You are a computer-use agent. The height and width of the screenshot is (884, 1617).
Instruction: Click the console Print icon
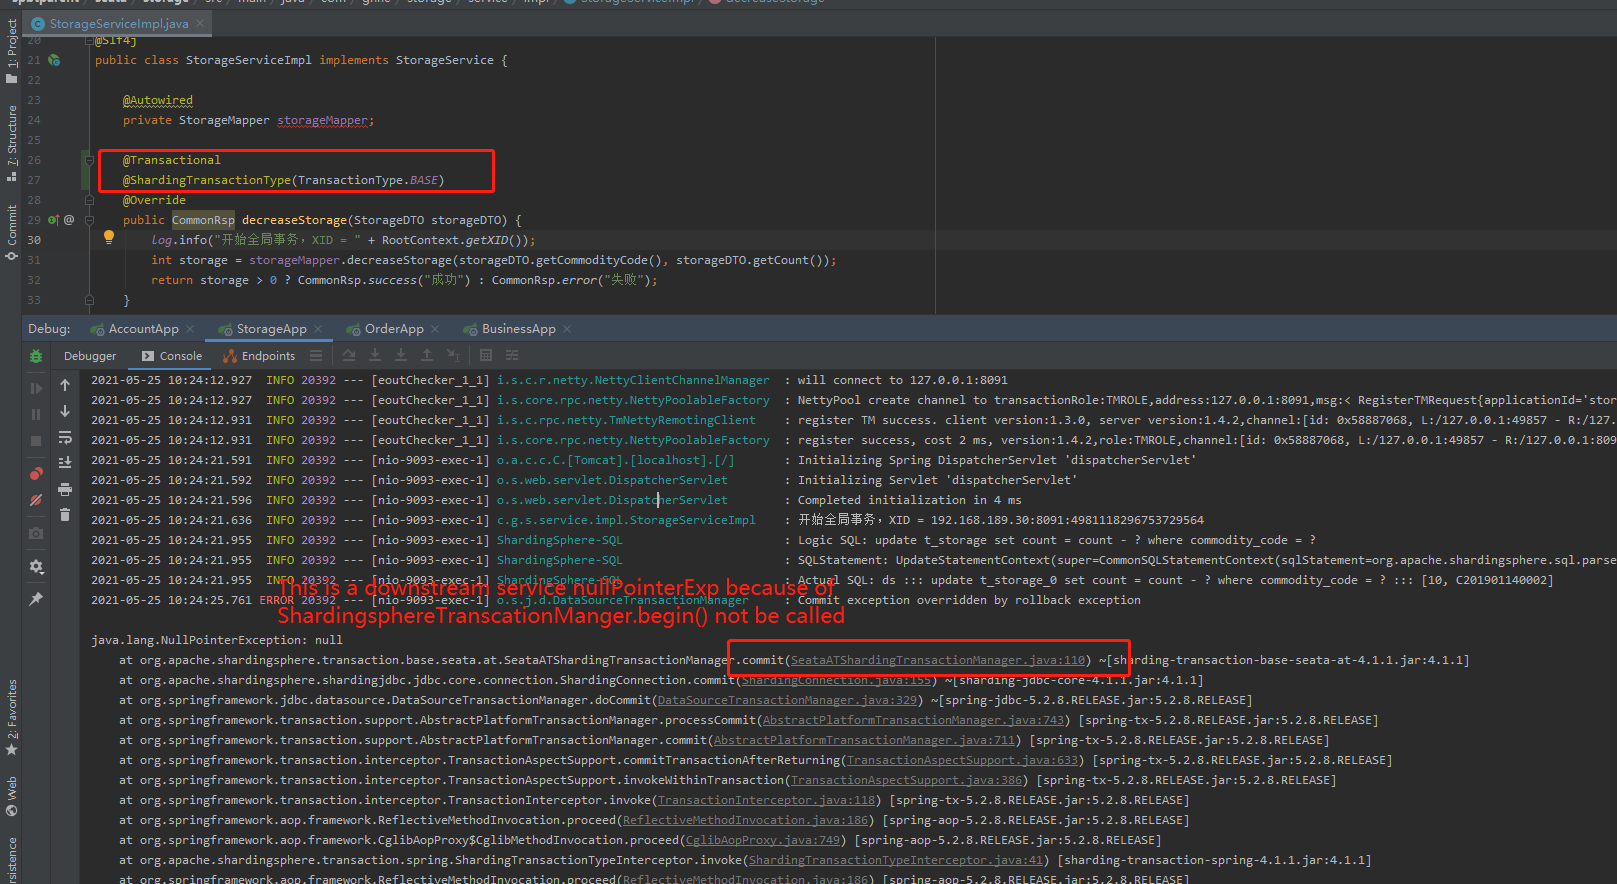pyautogui.click(x=65, y=489)
